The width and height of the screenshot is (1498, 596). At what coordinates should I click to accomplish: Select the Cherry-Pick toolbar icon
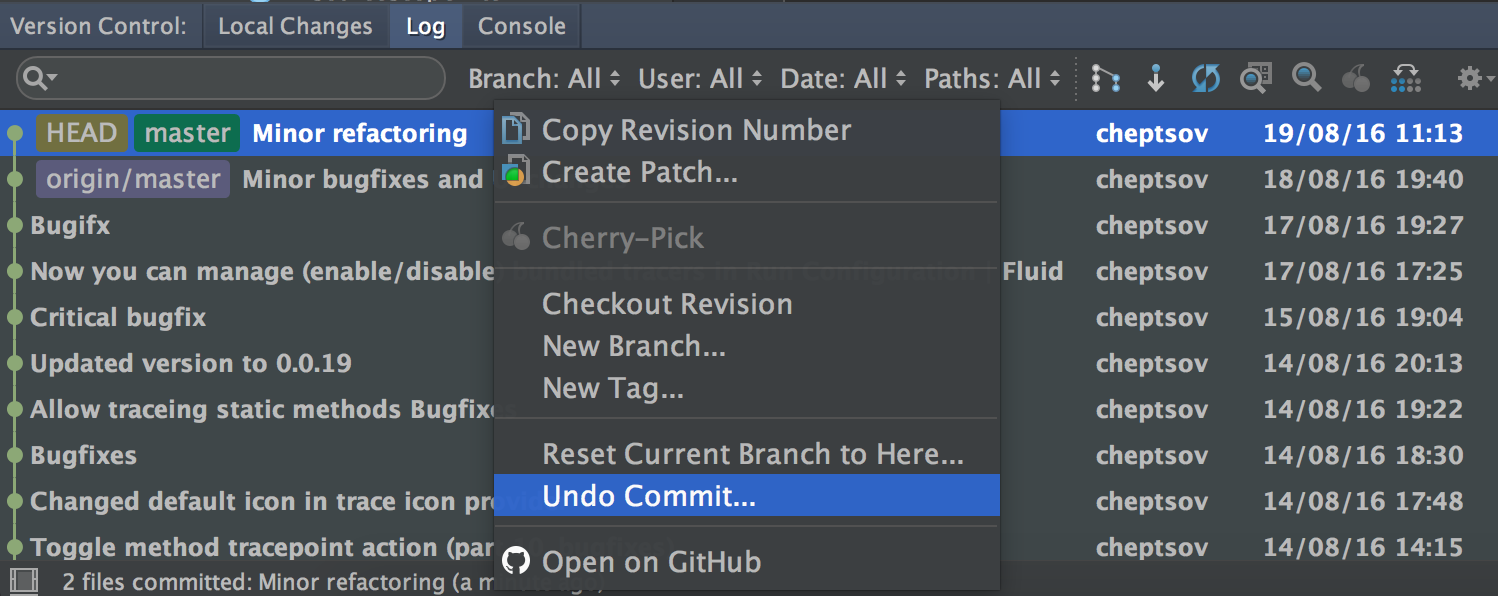coord(1356,78)
